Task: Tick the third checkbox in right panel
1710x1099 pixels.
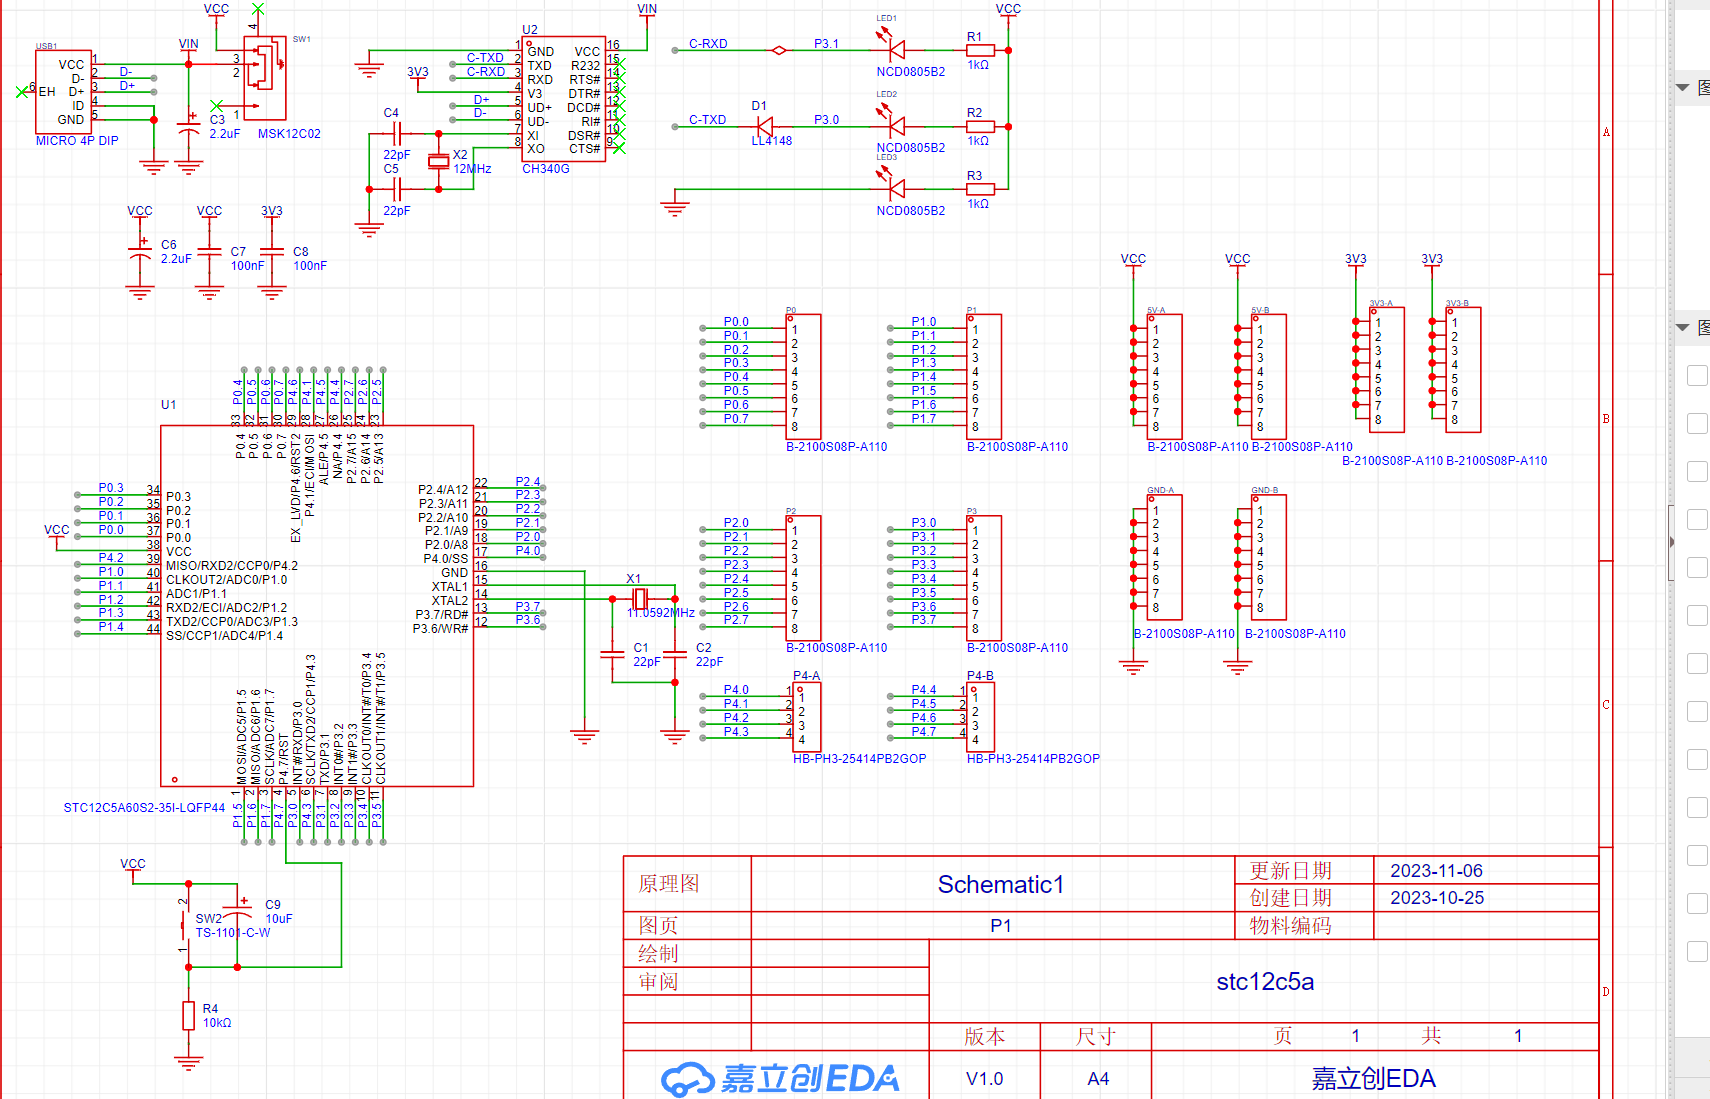Action: pyautogui.click(x=1697, y=471)
